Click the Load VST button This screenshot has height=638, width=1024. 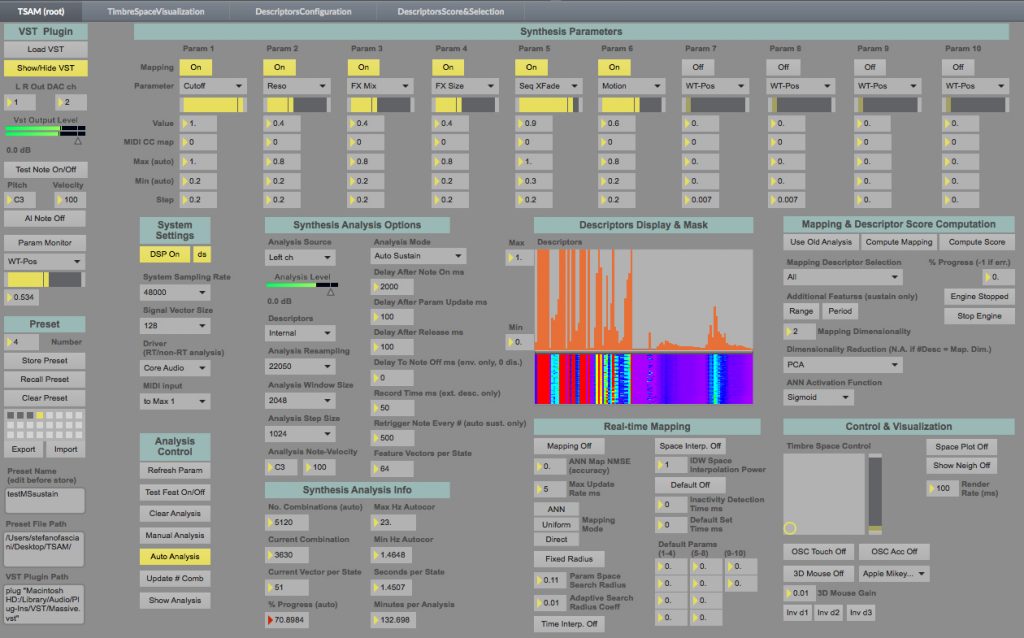[x=45, y=49]
